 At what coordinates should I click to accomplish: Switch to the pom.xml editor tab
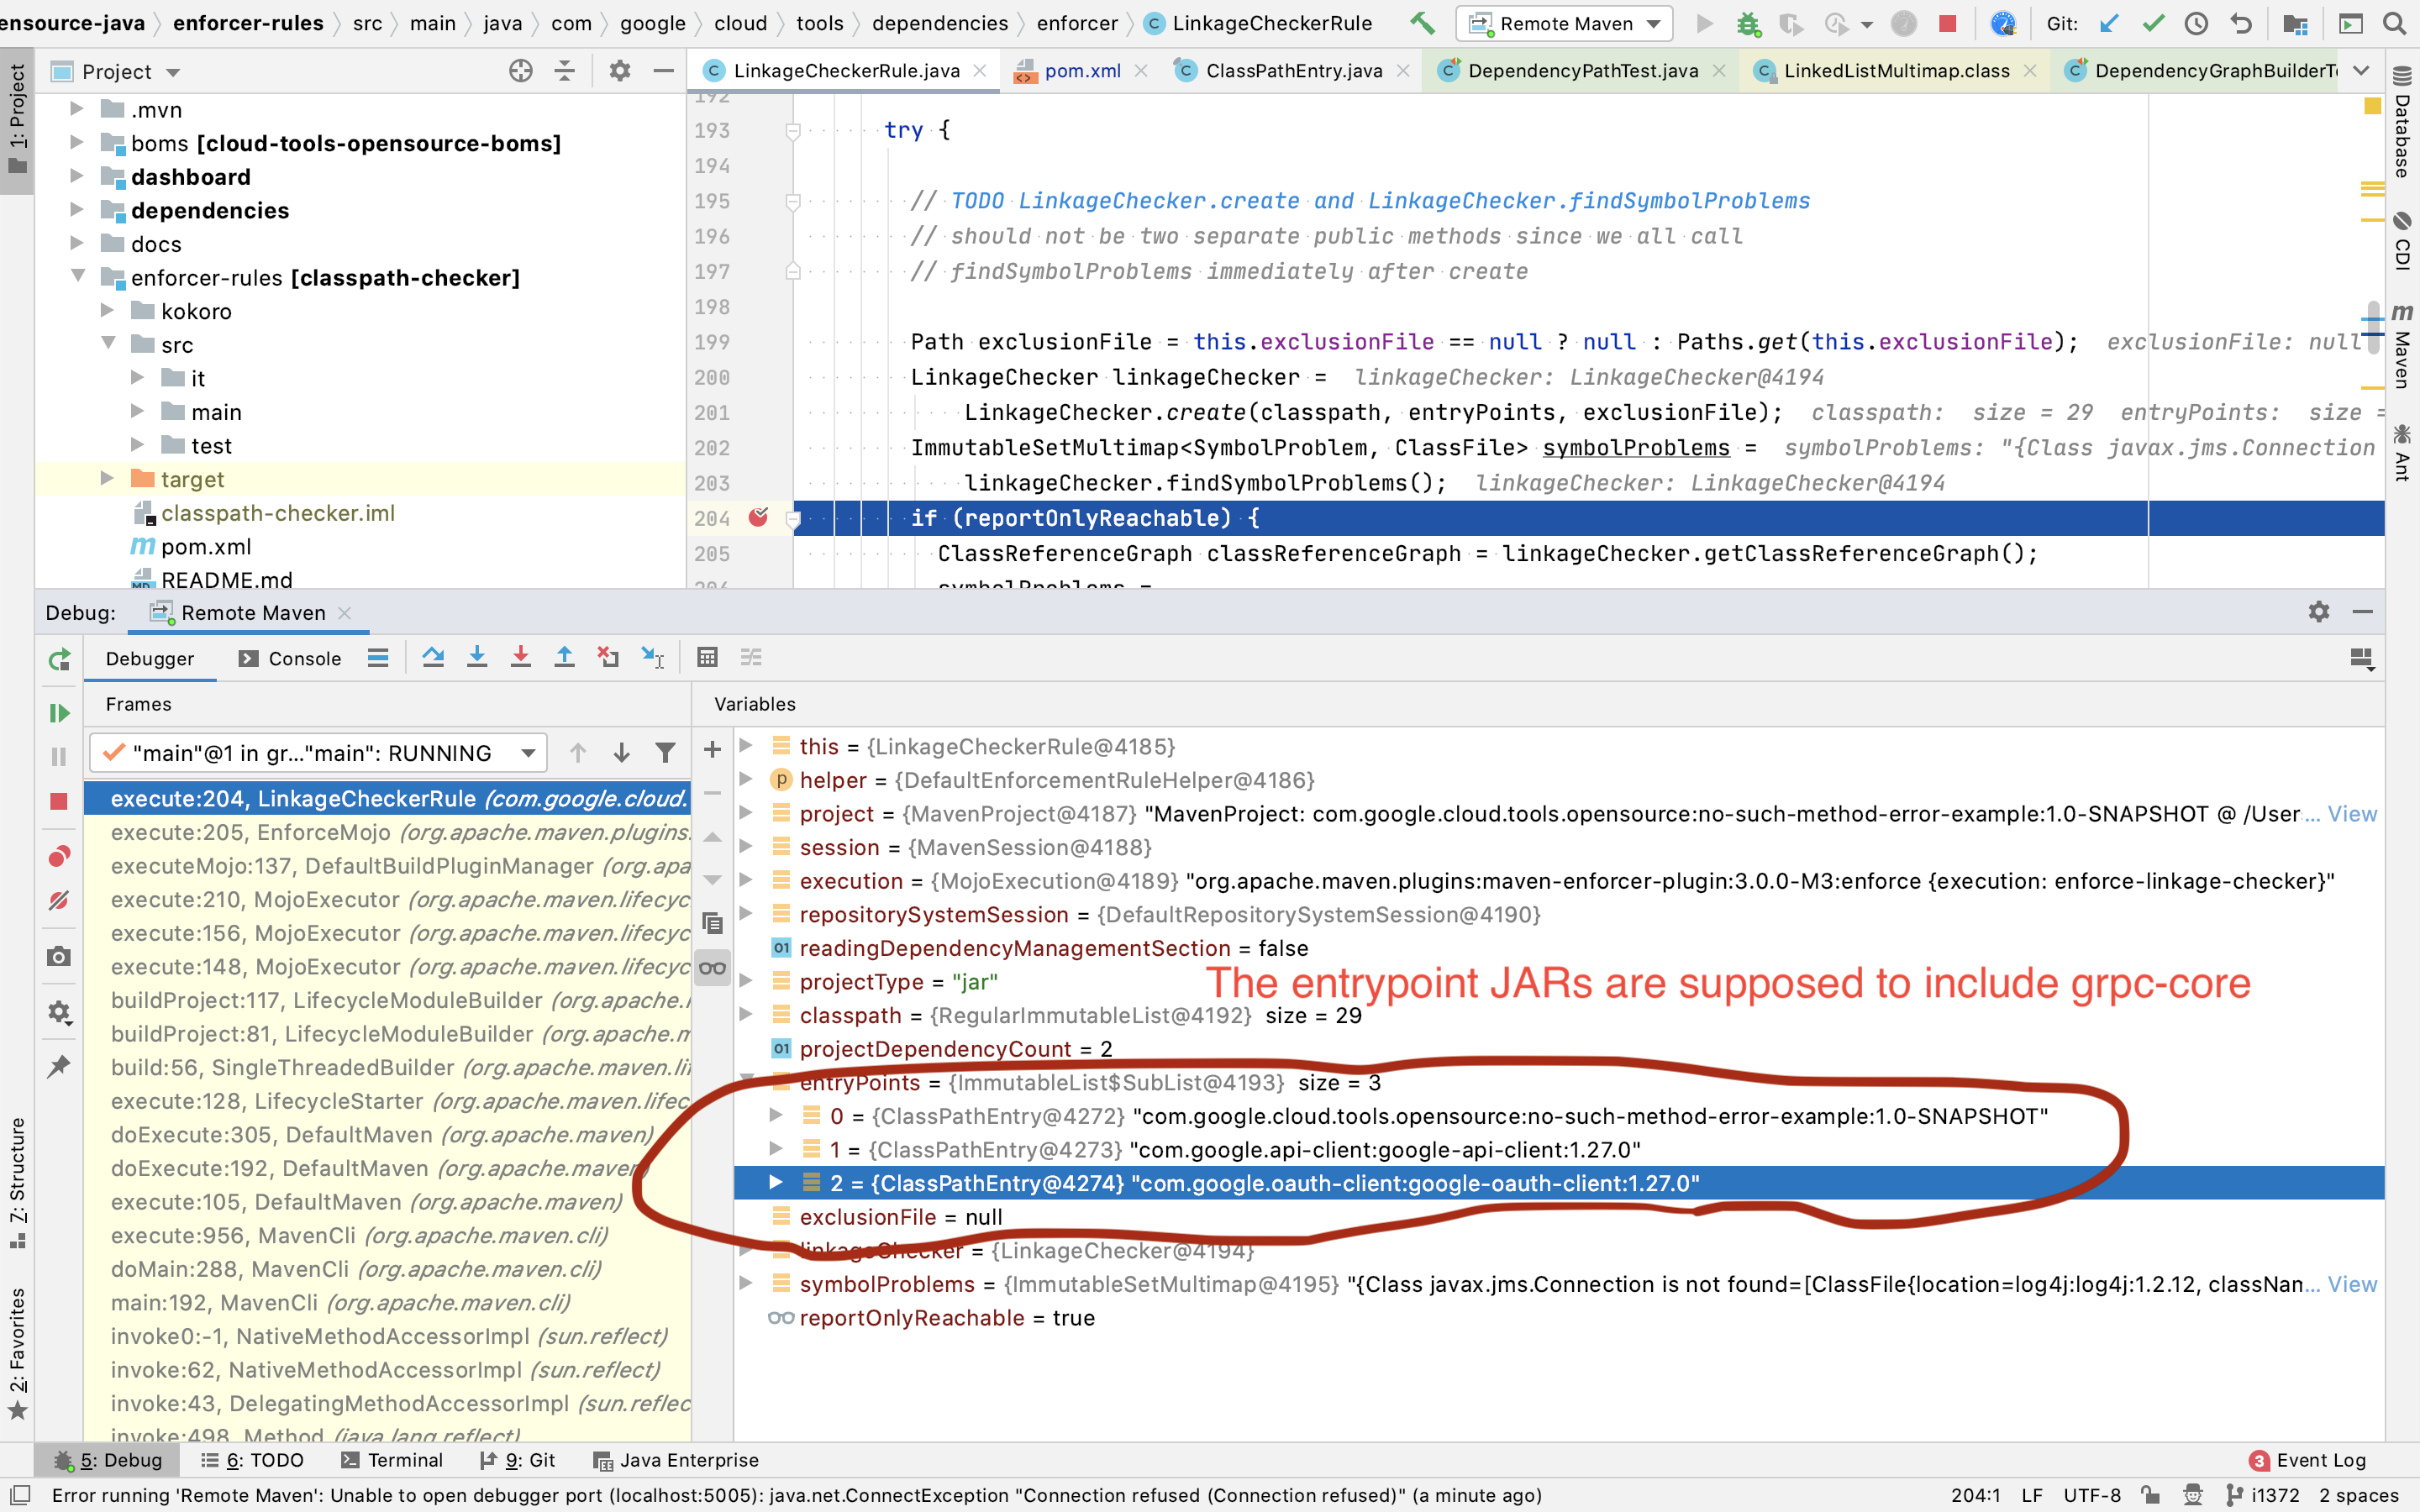[x=1082, y=70]
